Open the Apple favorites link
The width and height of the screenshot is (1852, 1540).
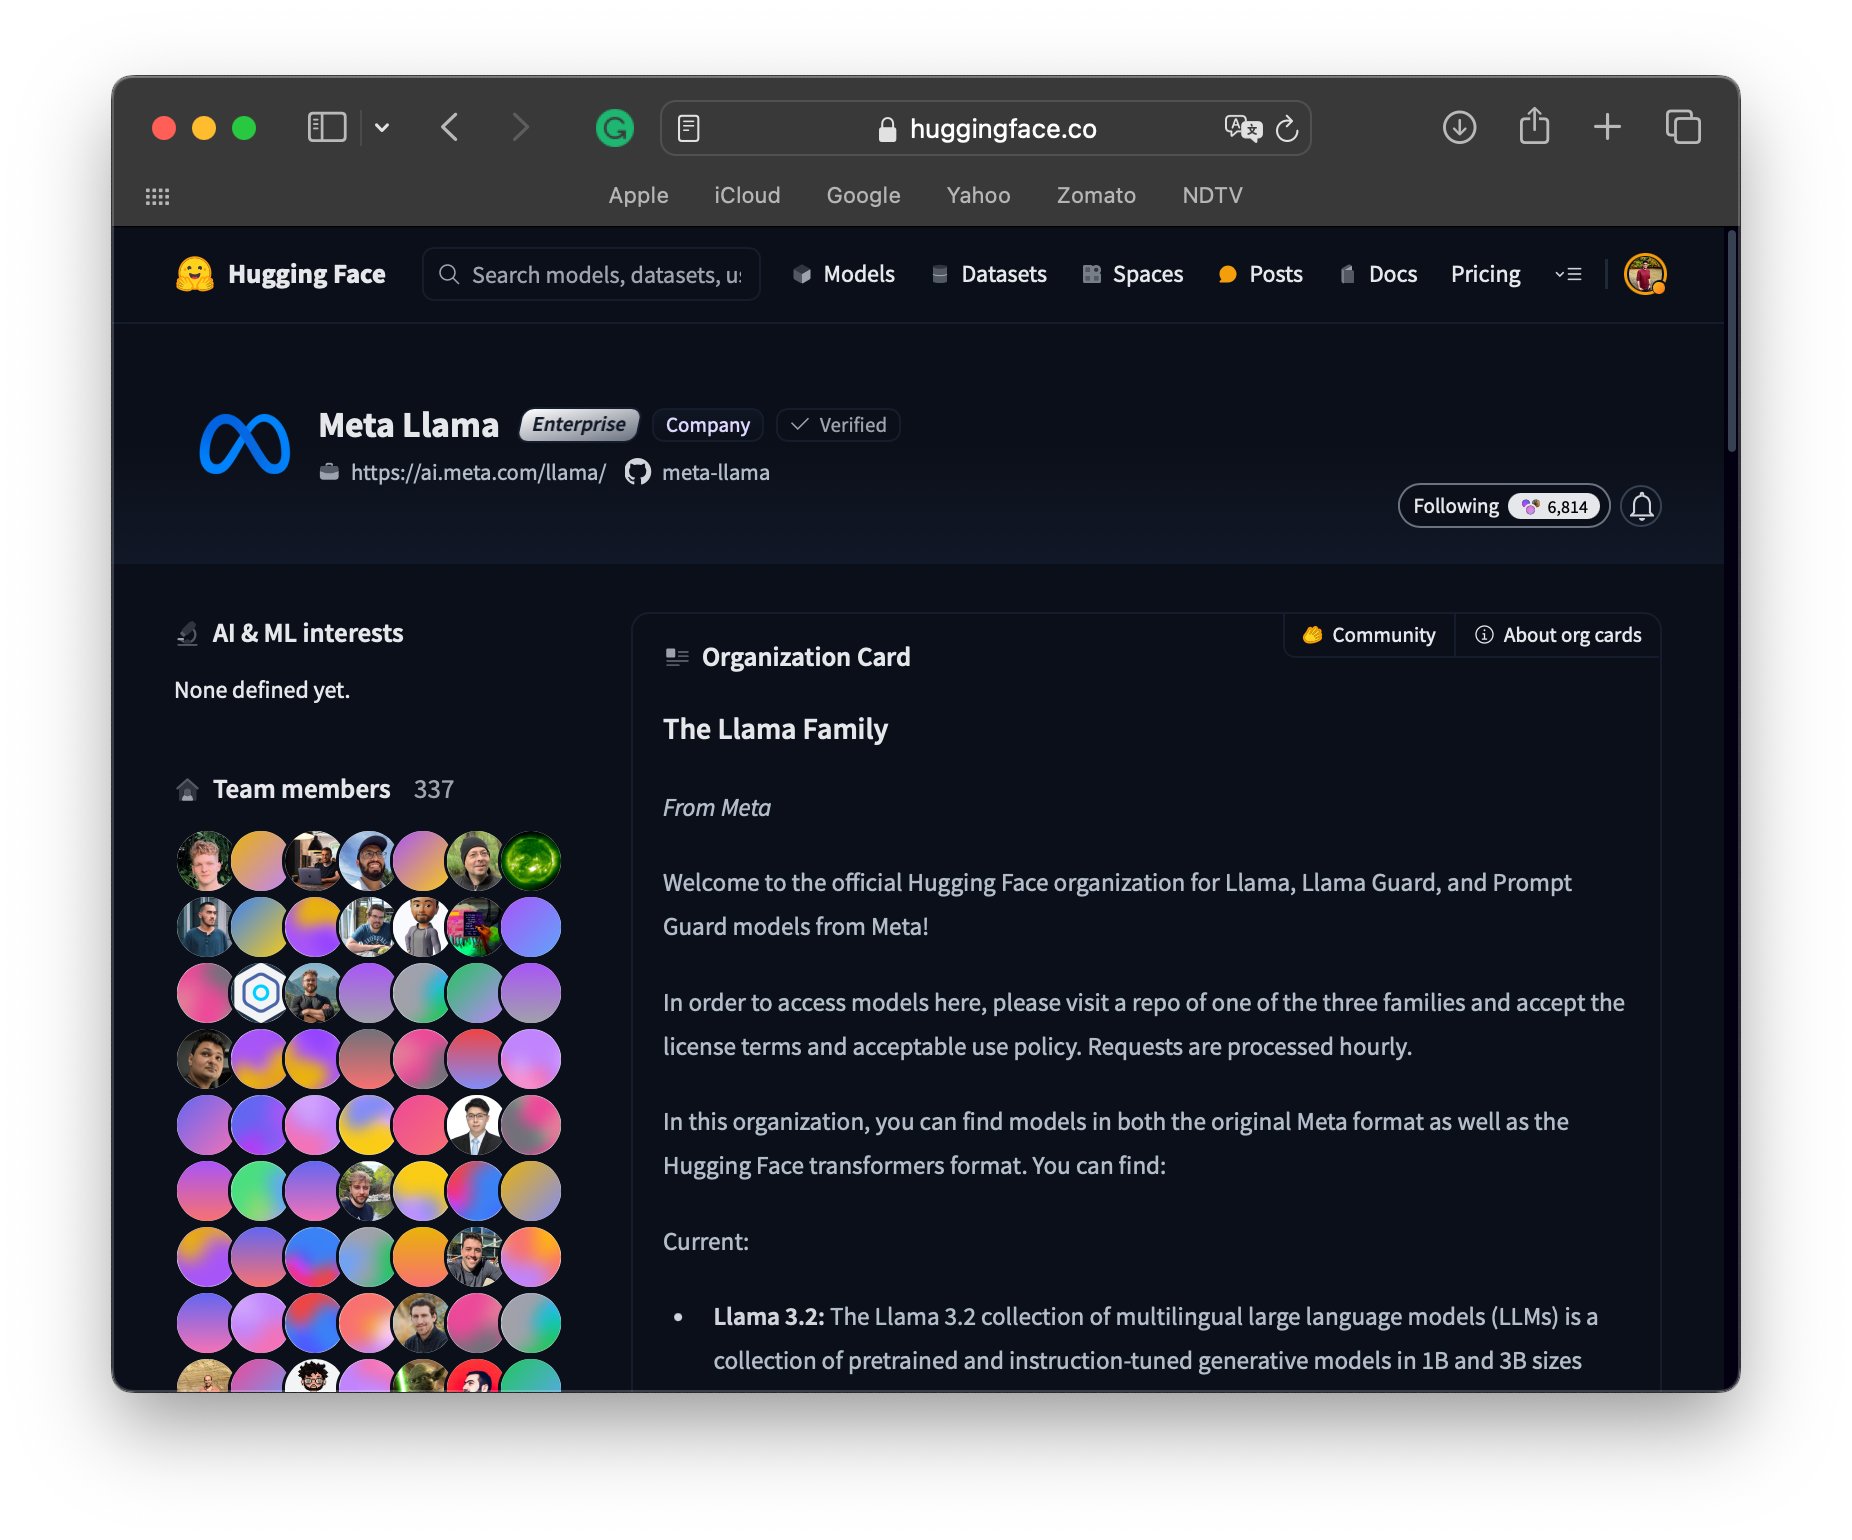click(x=638, y=195)
